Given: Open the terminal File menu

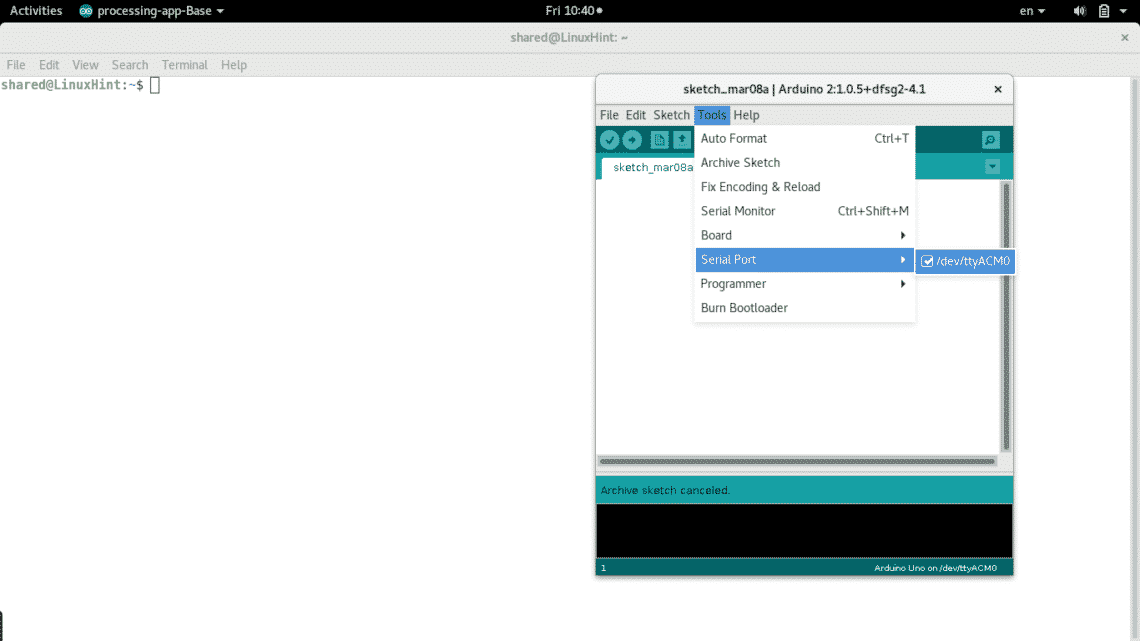Looking at the screenshot, I should 16,65.
